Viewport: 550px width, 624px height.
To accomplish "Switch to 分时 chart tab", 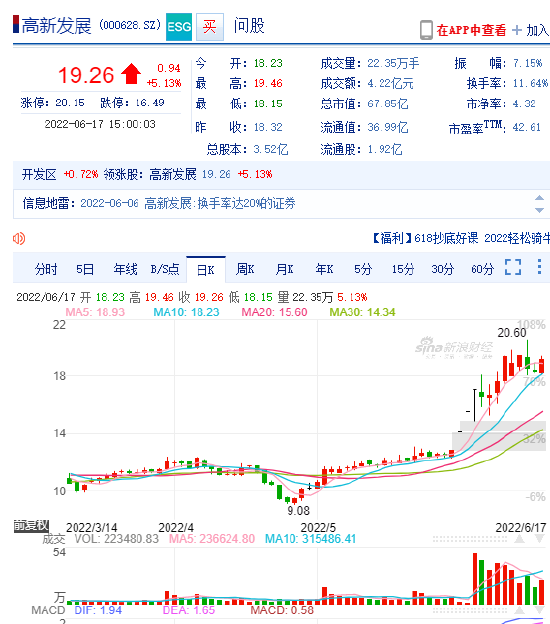I will pos(46,269).
